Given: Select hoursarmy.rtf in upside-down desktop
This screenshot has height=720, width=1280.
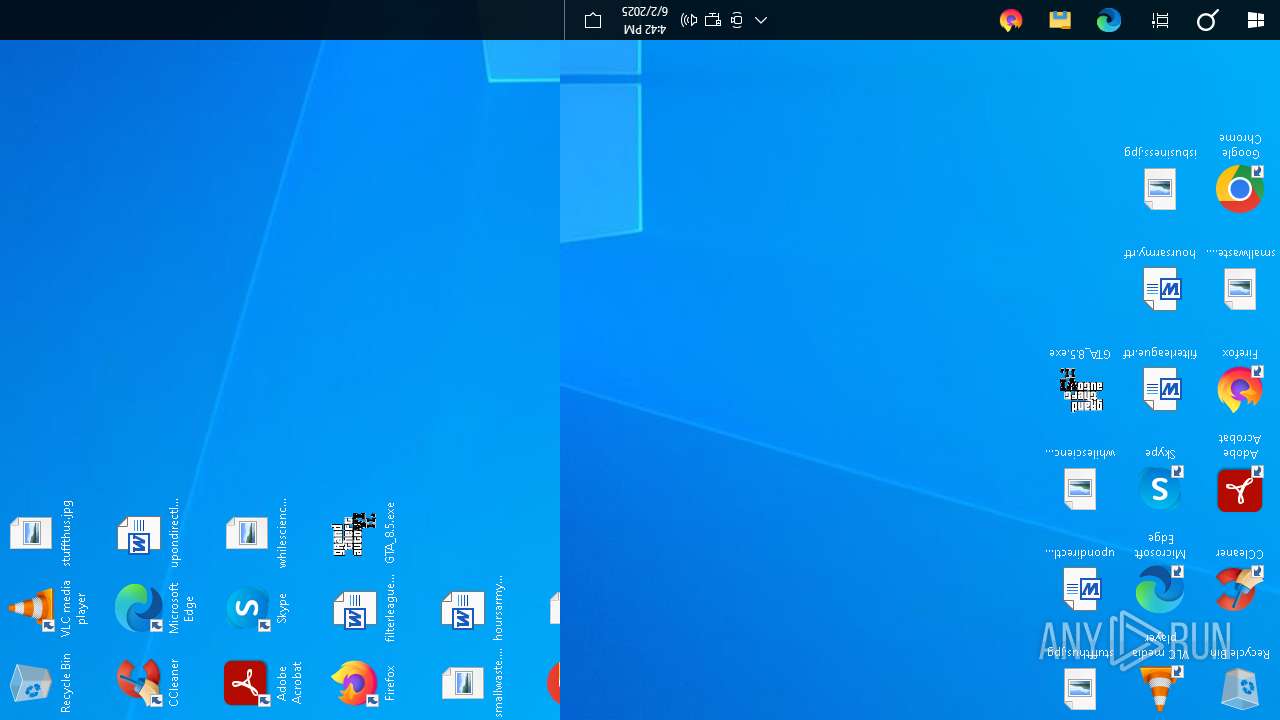Looking at the screenshot, I should (x=1162, y=289).
